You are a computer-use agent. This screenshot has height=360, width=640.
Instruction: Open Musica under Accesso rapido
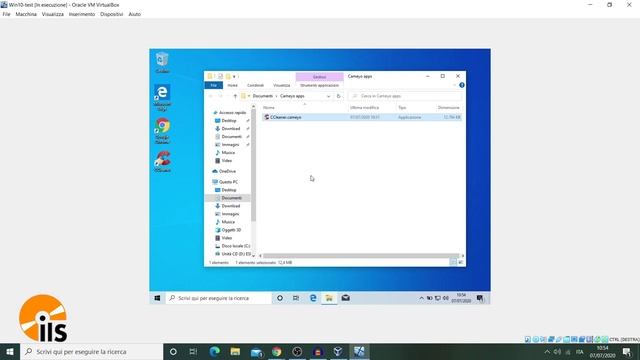click(228, 153)
